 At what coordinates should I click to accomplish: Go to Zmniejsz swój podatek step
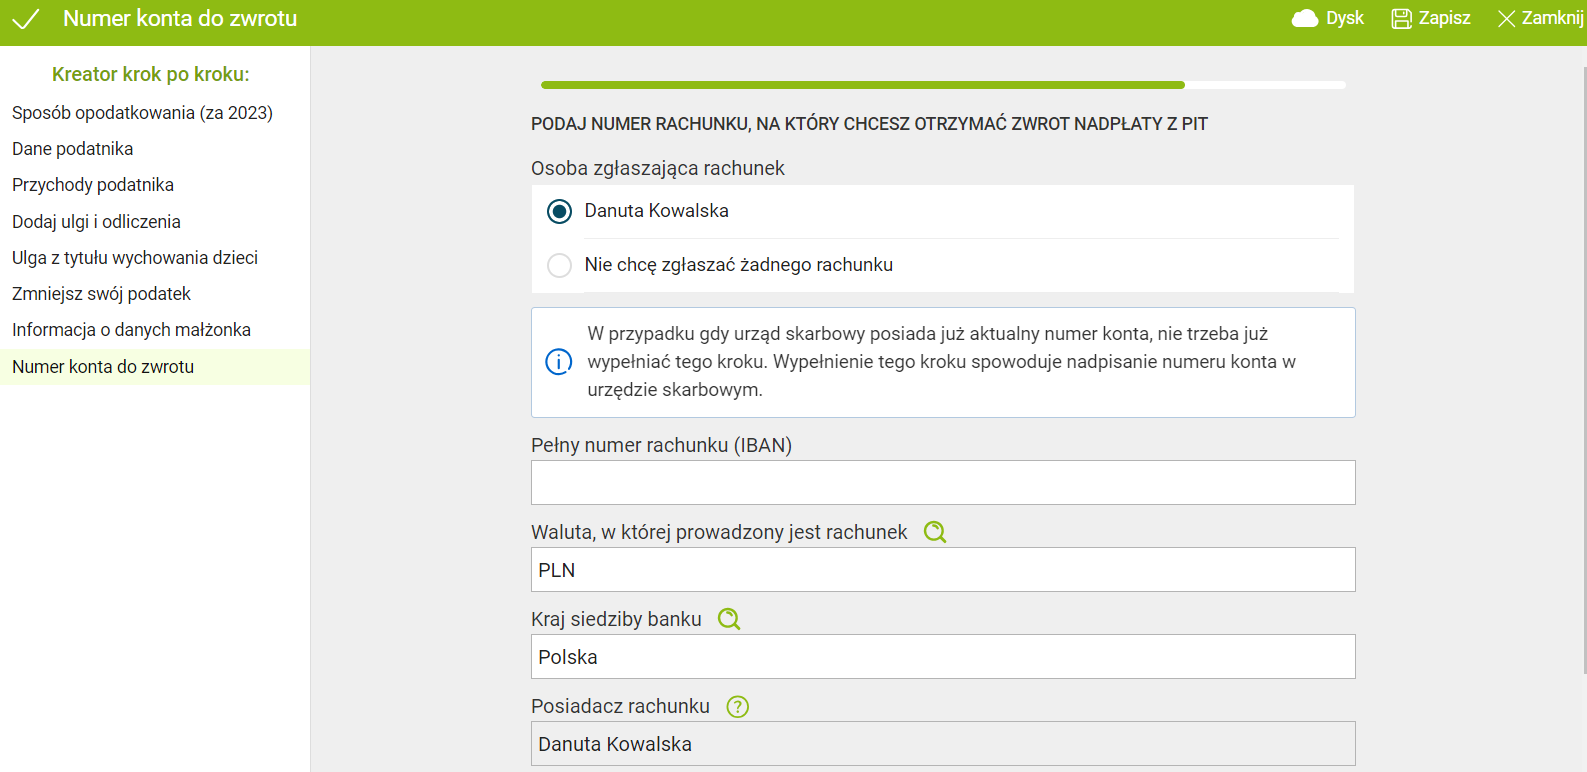click(101, 294)
